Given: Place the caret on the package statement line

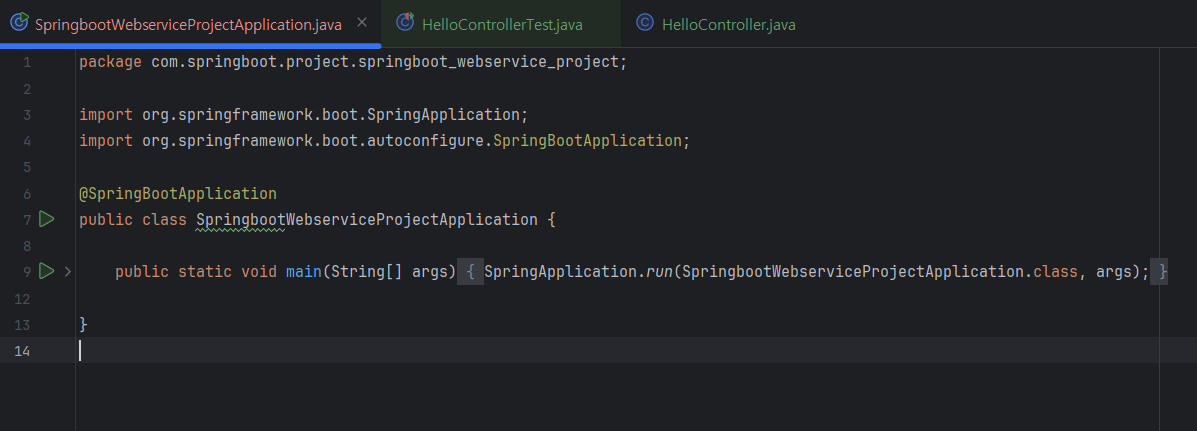Looking at the screenshot, I should (353, 63).
